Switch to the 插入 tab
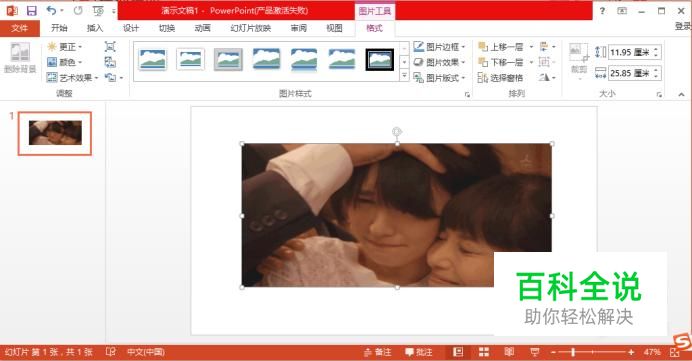The height and width of the screenshot is (361, 692). 94,28
